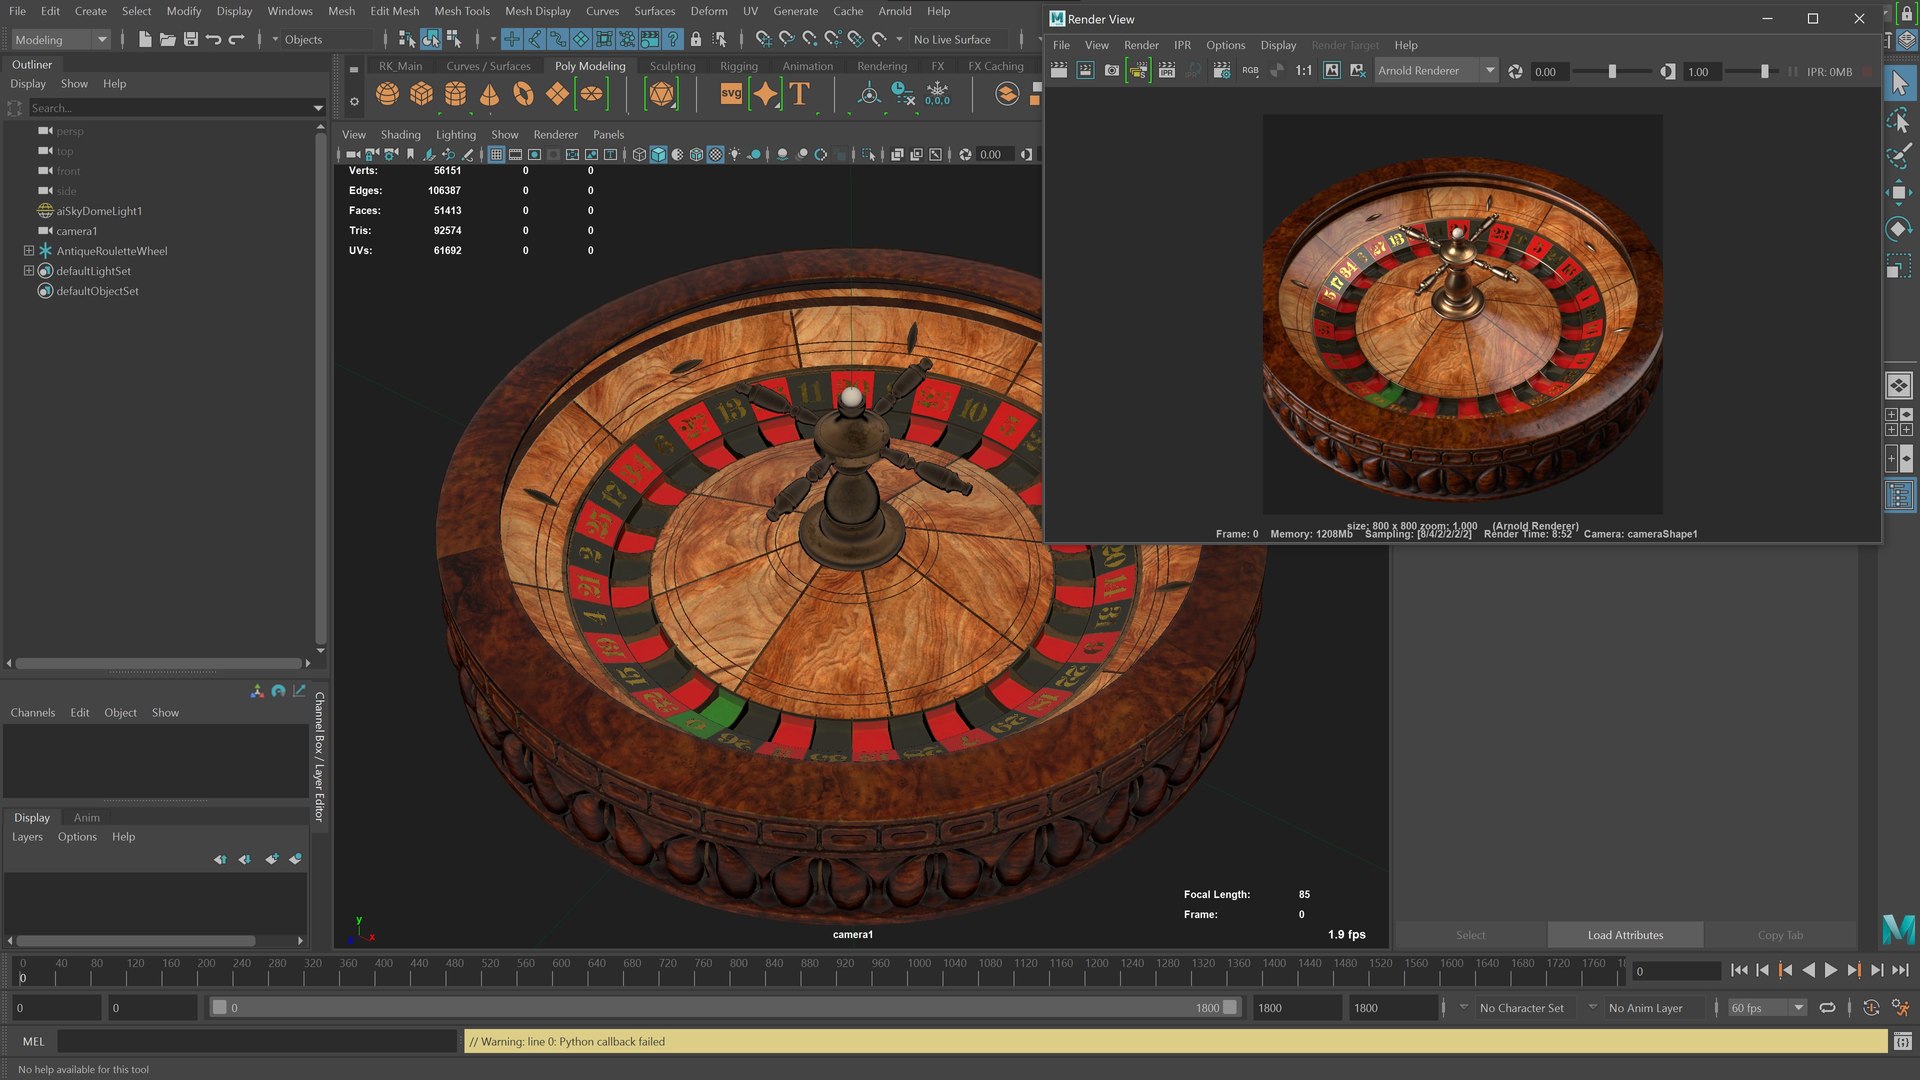Jump to the end of the playback range
1920x1080 pixels.
(1901, 970)
